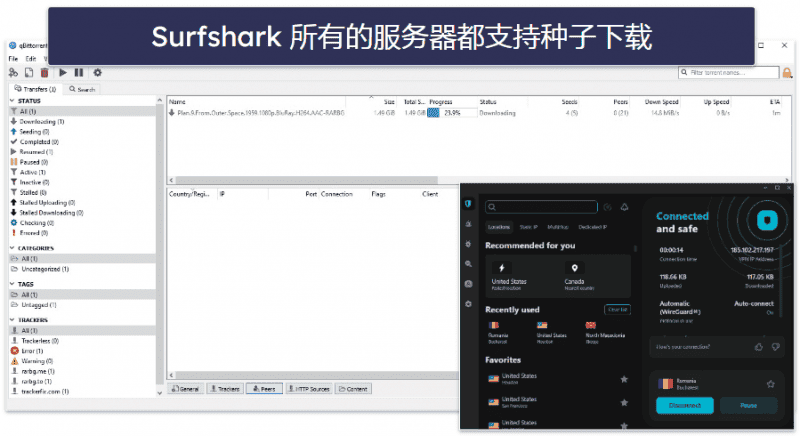This screenshot has height=436, width=800.
Task: Open the File menu in qBittorrent
Action: 13,59
